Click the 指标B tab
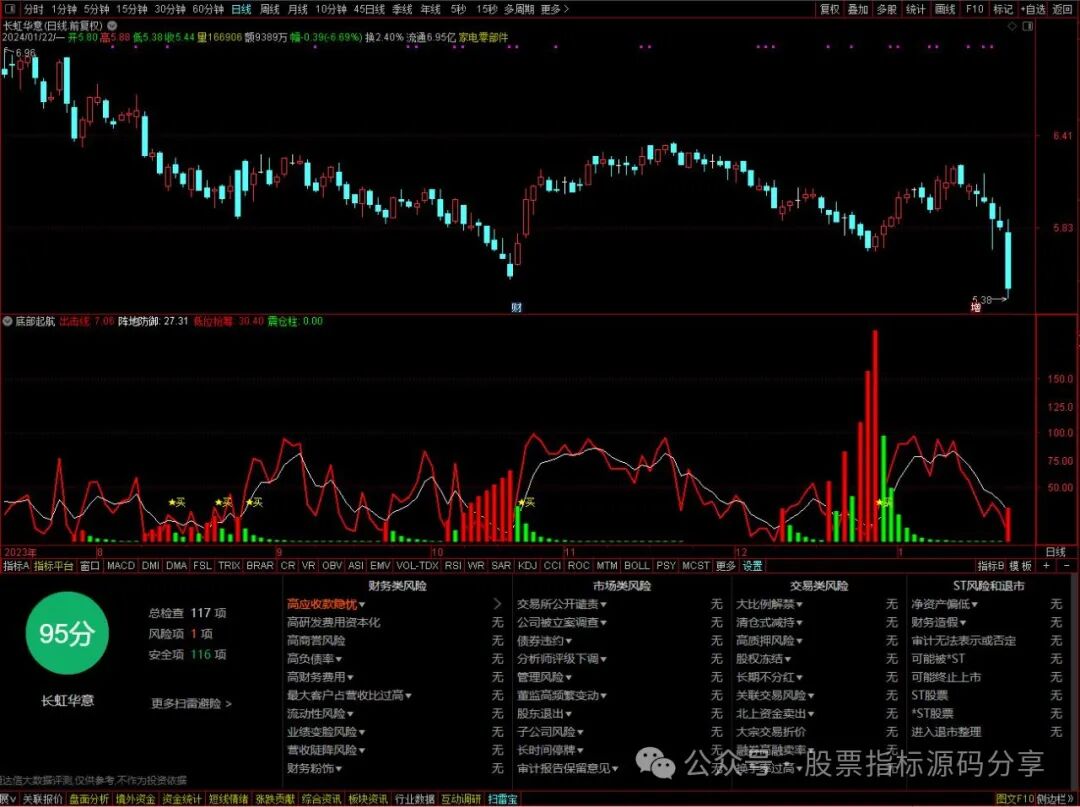 pos(990,565)
